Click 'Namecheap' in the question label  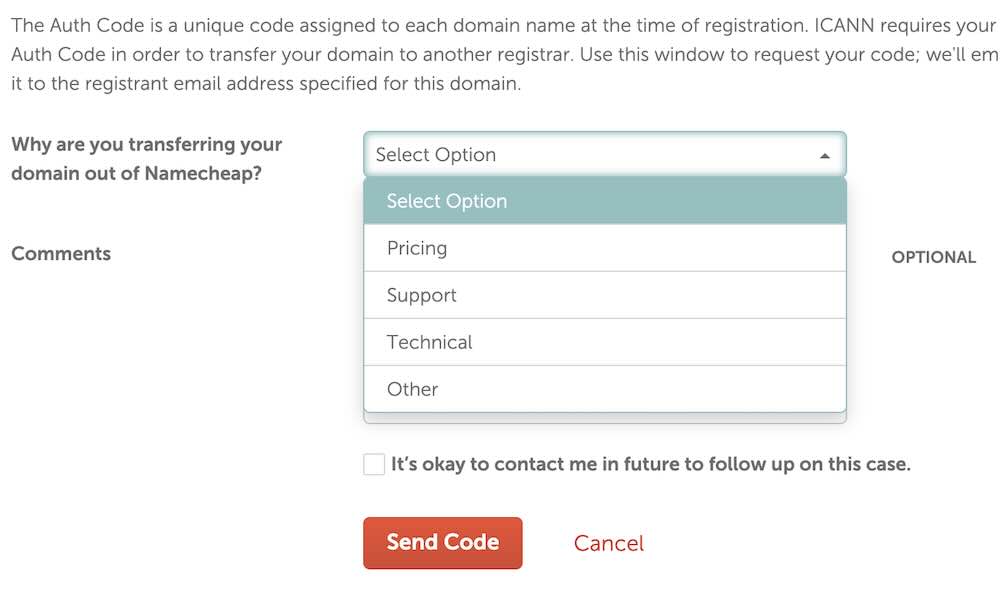click(x=201, y=173)
